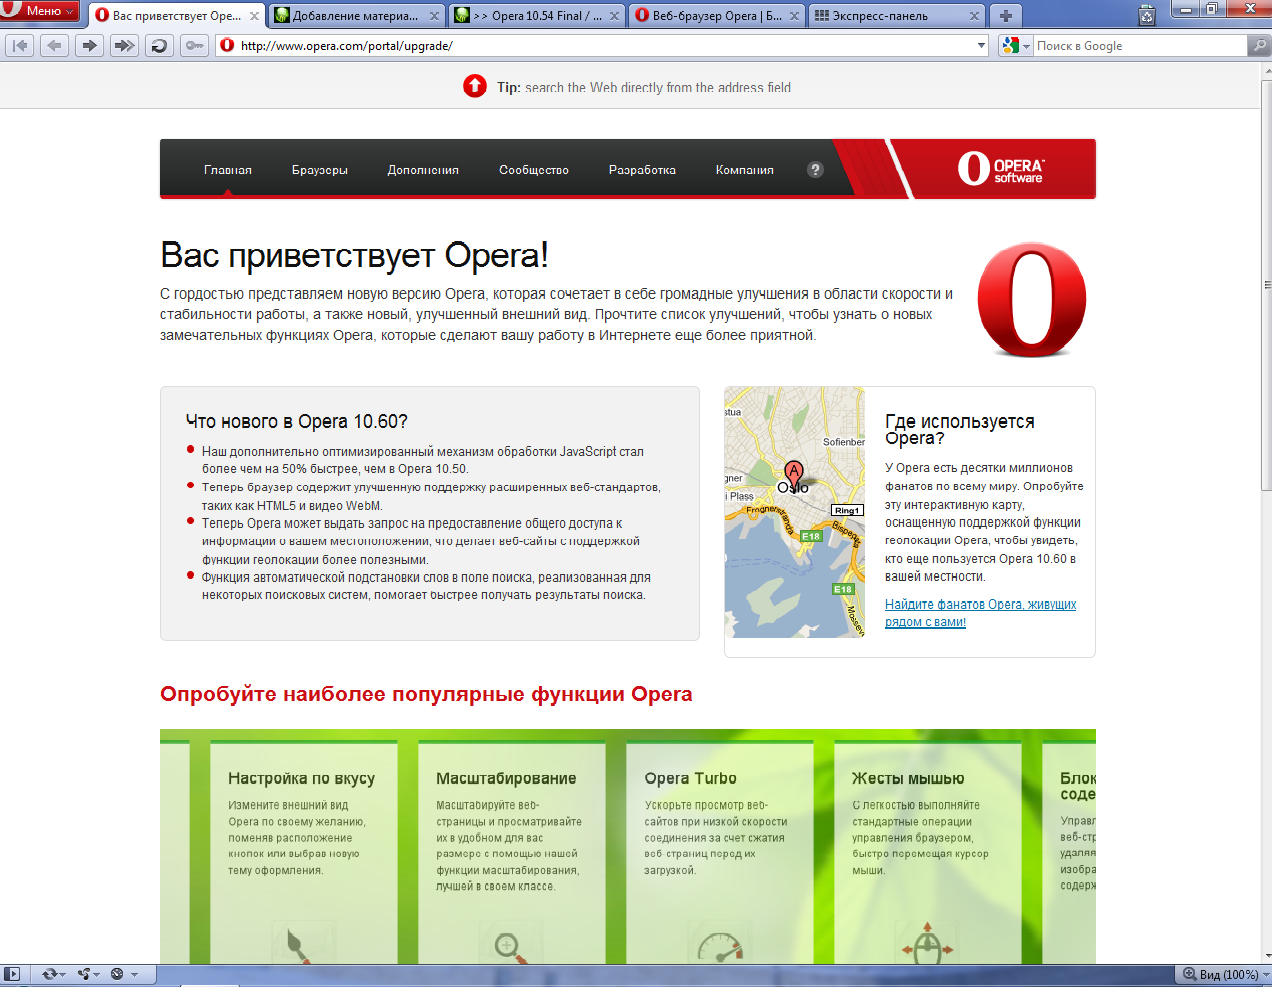Screen dimensions: 1272x987
Task: Open the Opera Link sync dropdown
Action: click(54, 974)
